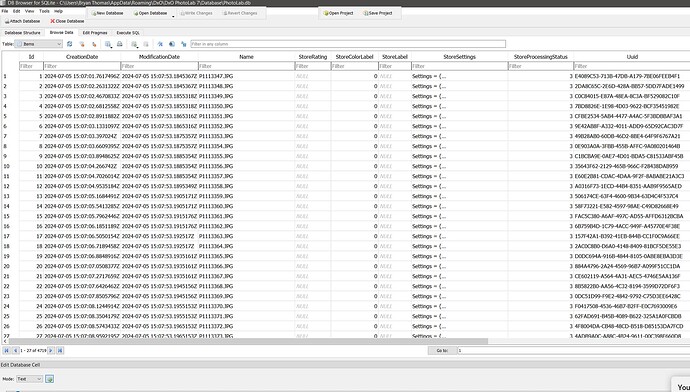Screen dimensions: 690x392
Task: Click the Attach Database button
Action: pyautogui.click(x=22, y=21)
